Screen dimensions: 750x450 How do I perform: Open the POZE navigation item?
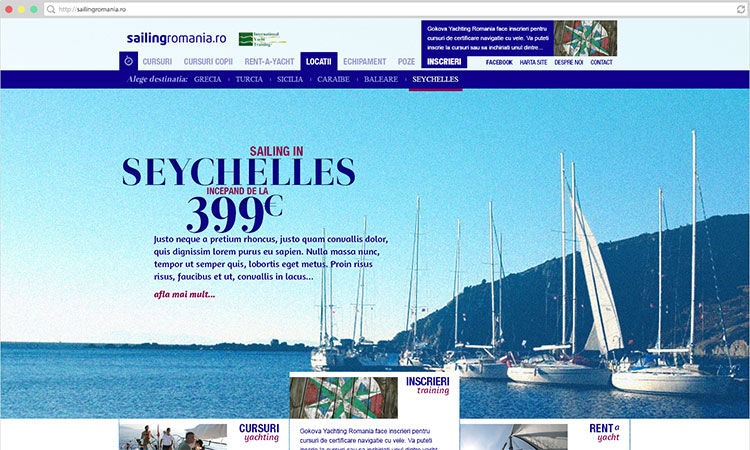click(406, 62)
